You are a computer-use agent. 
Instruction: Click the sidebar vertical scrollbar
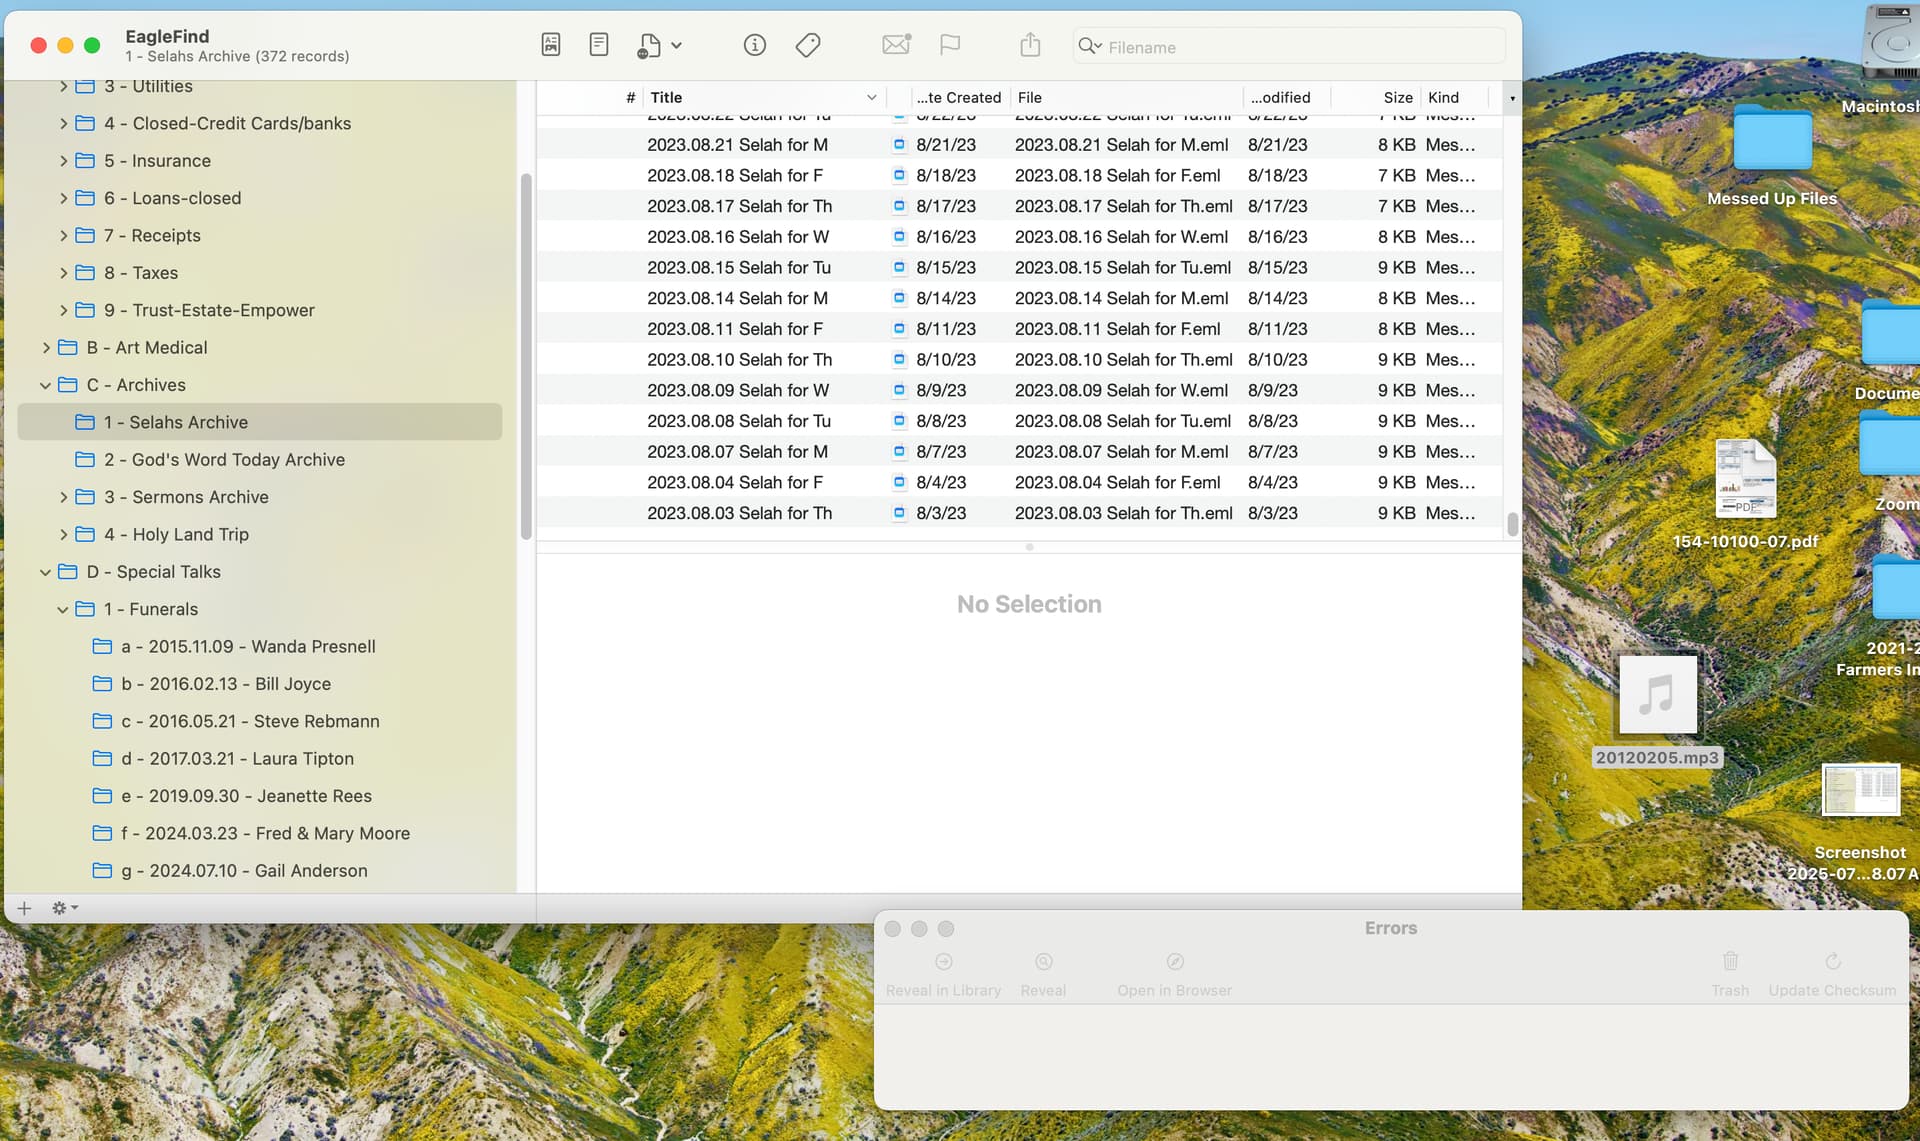526,357
